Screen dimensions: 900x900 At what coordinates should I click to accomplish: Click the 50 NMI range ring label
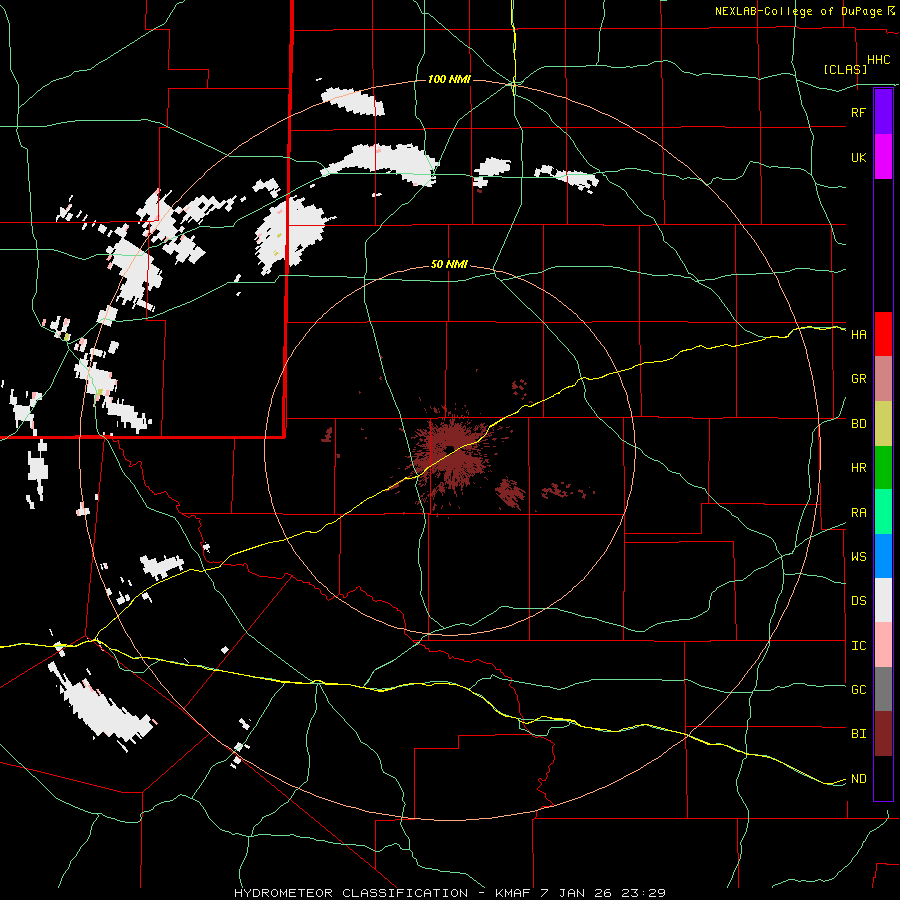(x=449, y=265)
